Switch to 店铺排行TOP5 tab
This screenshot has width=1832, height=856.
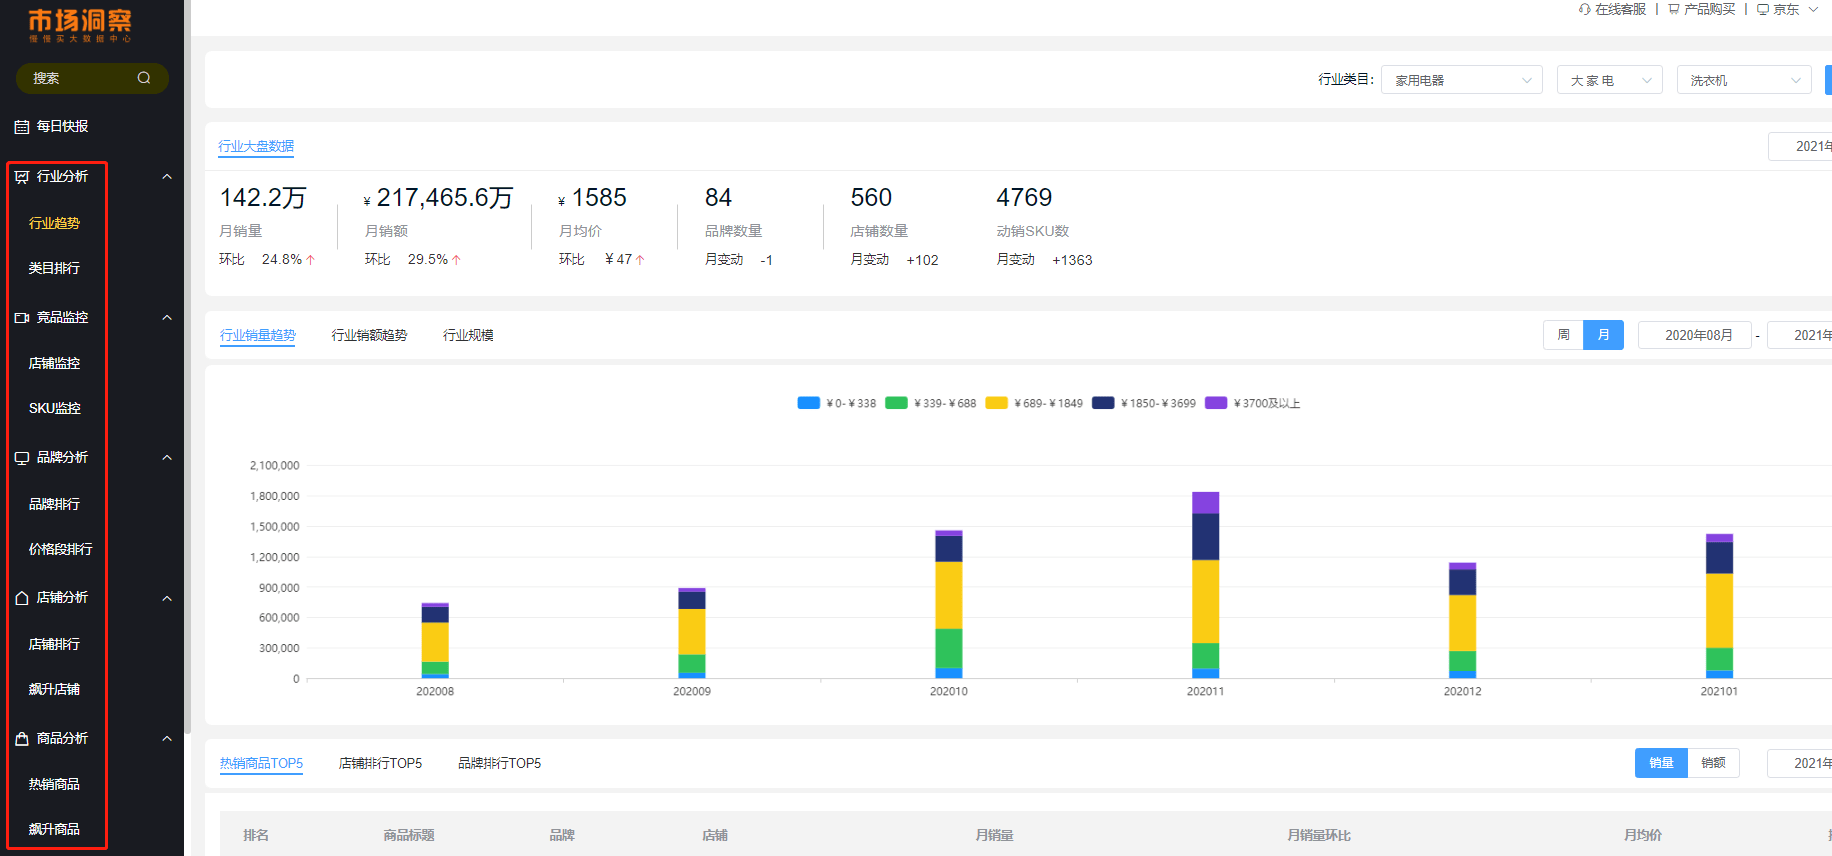point(380,763)
